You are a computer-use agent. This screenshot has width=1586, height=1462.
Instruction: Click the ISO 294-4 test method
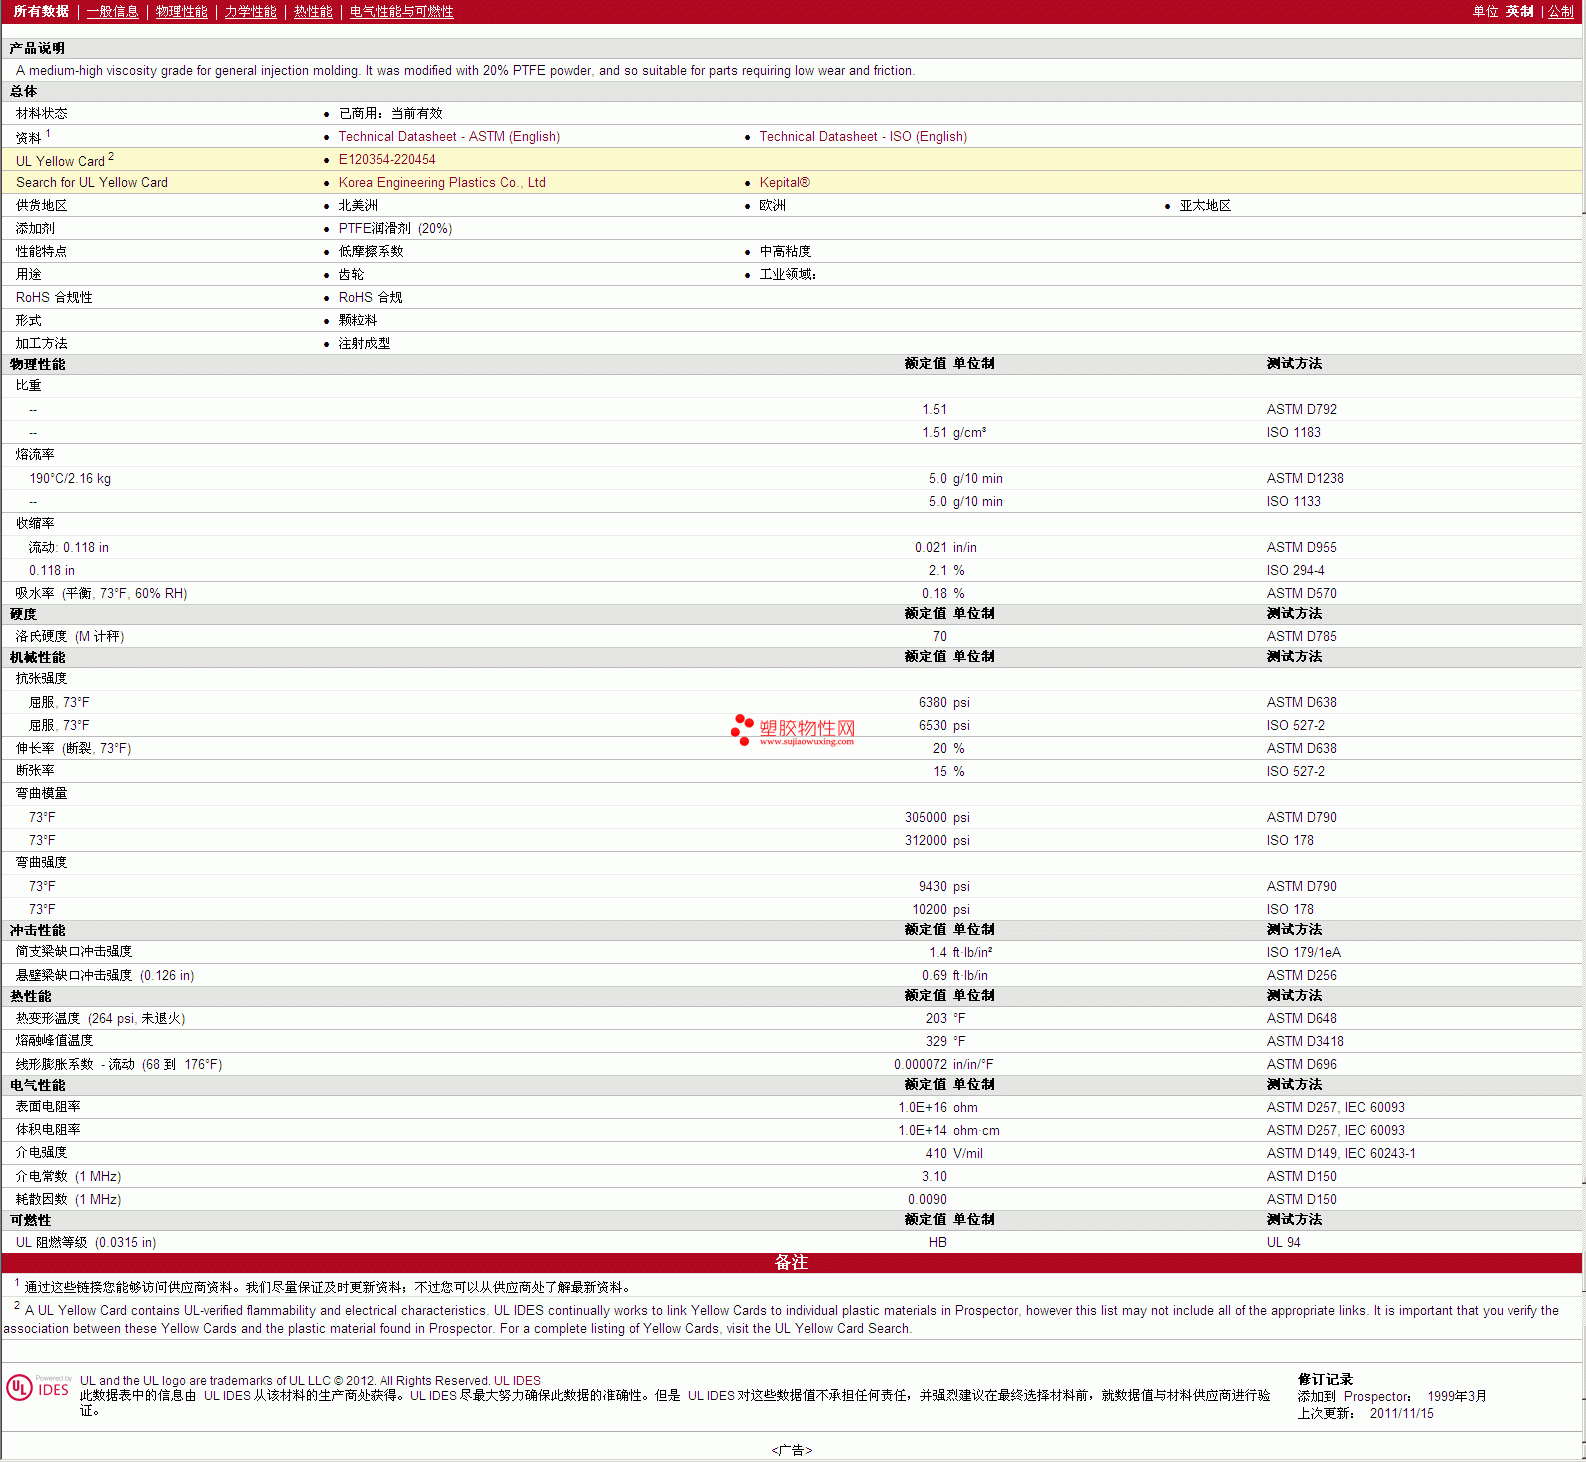(1296, 571)
